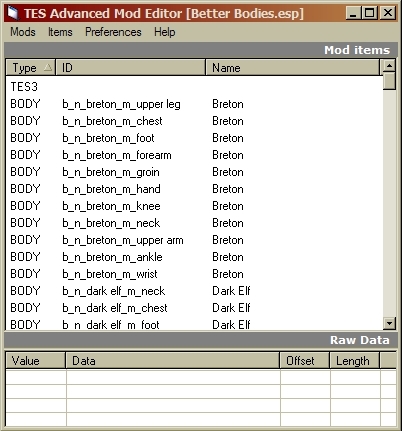The image size is (402, 431).
Task: Sort list by ID column header
Action: (130, 68)
